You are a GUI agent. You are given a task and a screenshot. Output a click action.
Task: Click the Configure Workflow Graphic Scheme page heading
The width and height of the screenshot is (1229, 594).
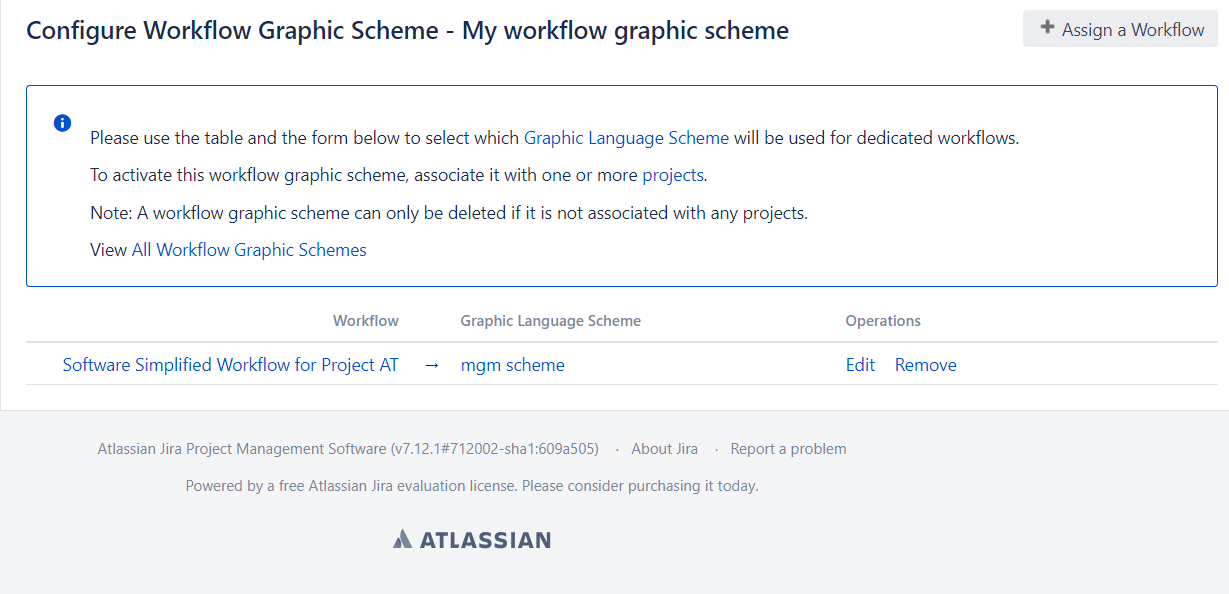point(407,31)
